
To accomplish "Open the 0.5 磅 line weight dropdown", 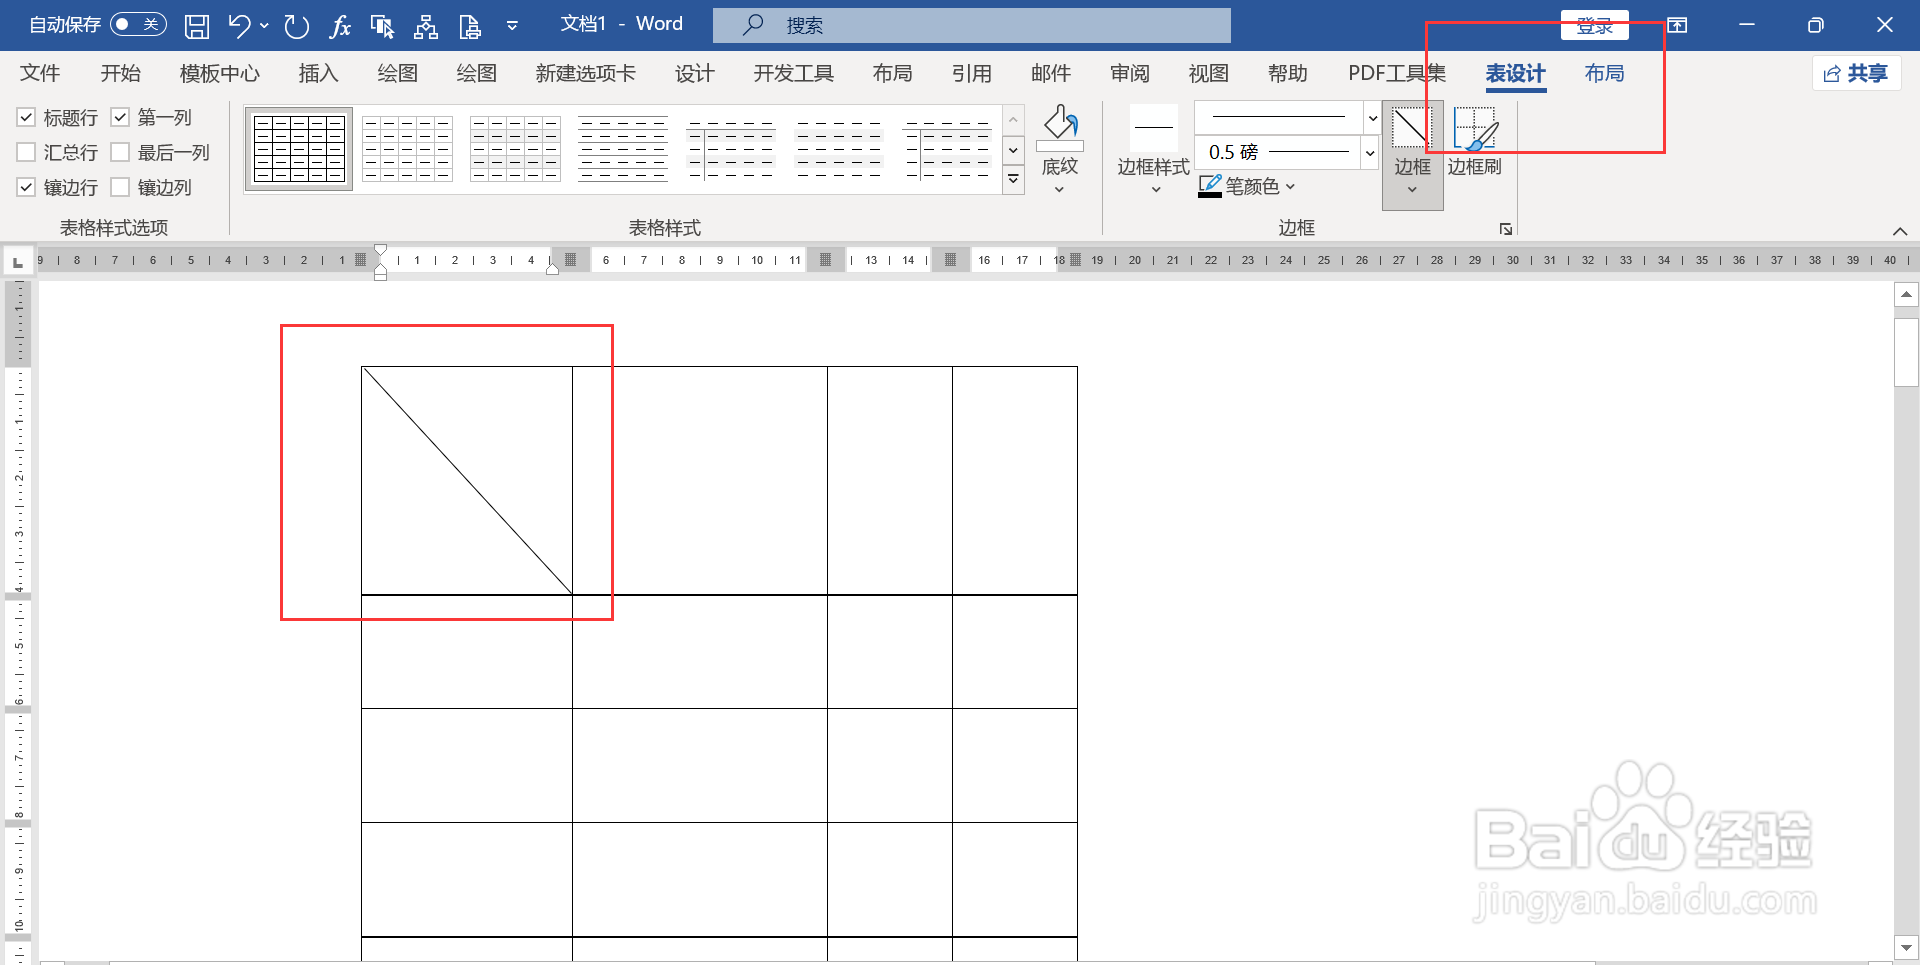I will (x=1369, y=152).
